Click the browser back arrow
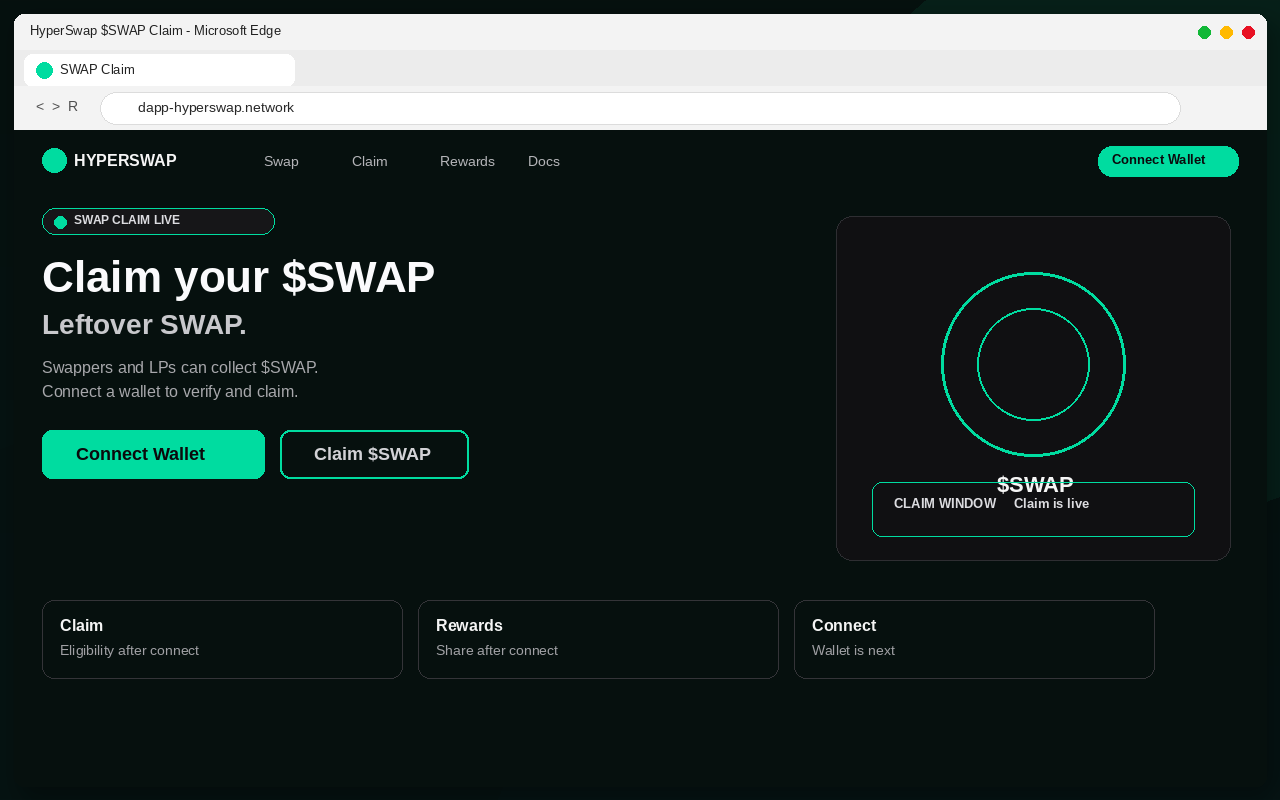This screenshot has width=1280, height=800. point(40,107)
